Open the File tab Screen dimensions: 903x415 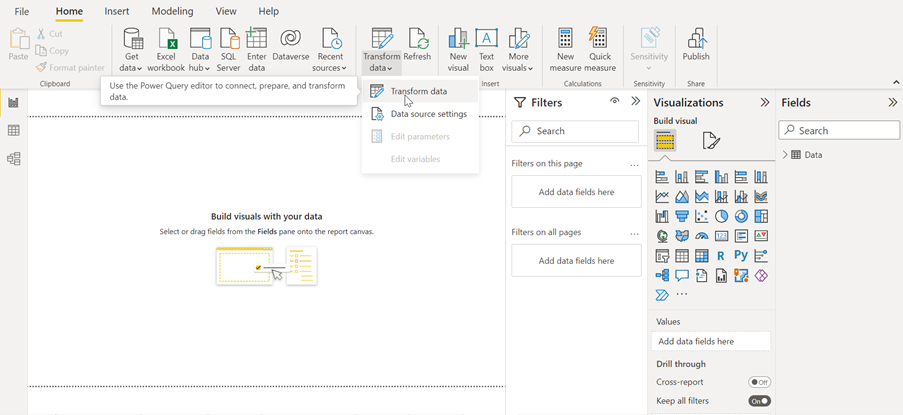coord(22,12)
